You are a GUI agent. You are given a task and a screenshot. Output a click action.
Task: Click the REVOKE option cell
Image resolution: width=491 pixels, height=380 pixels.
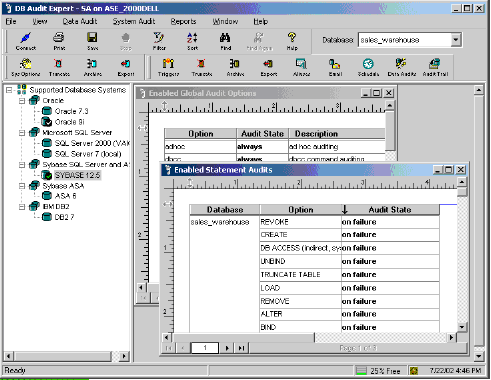coord(300,222)
